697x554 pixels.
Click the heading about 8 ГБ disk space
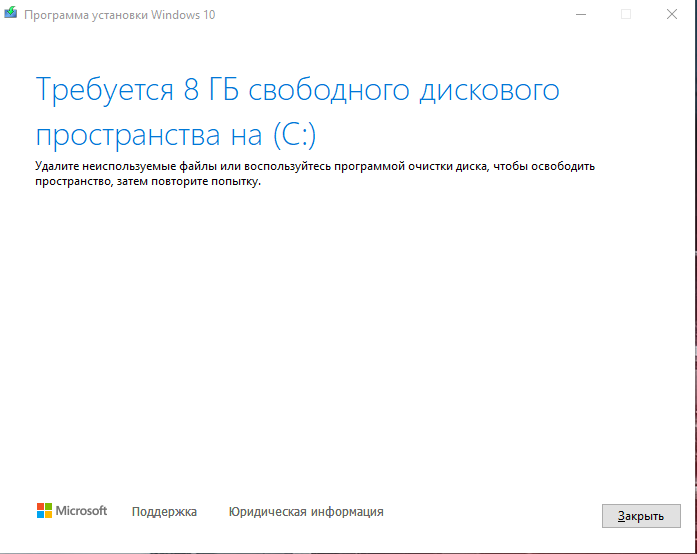pos(297,112)
